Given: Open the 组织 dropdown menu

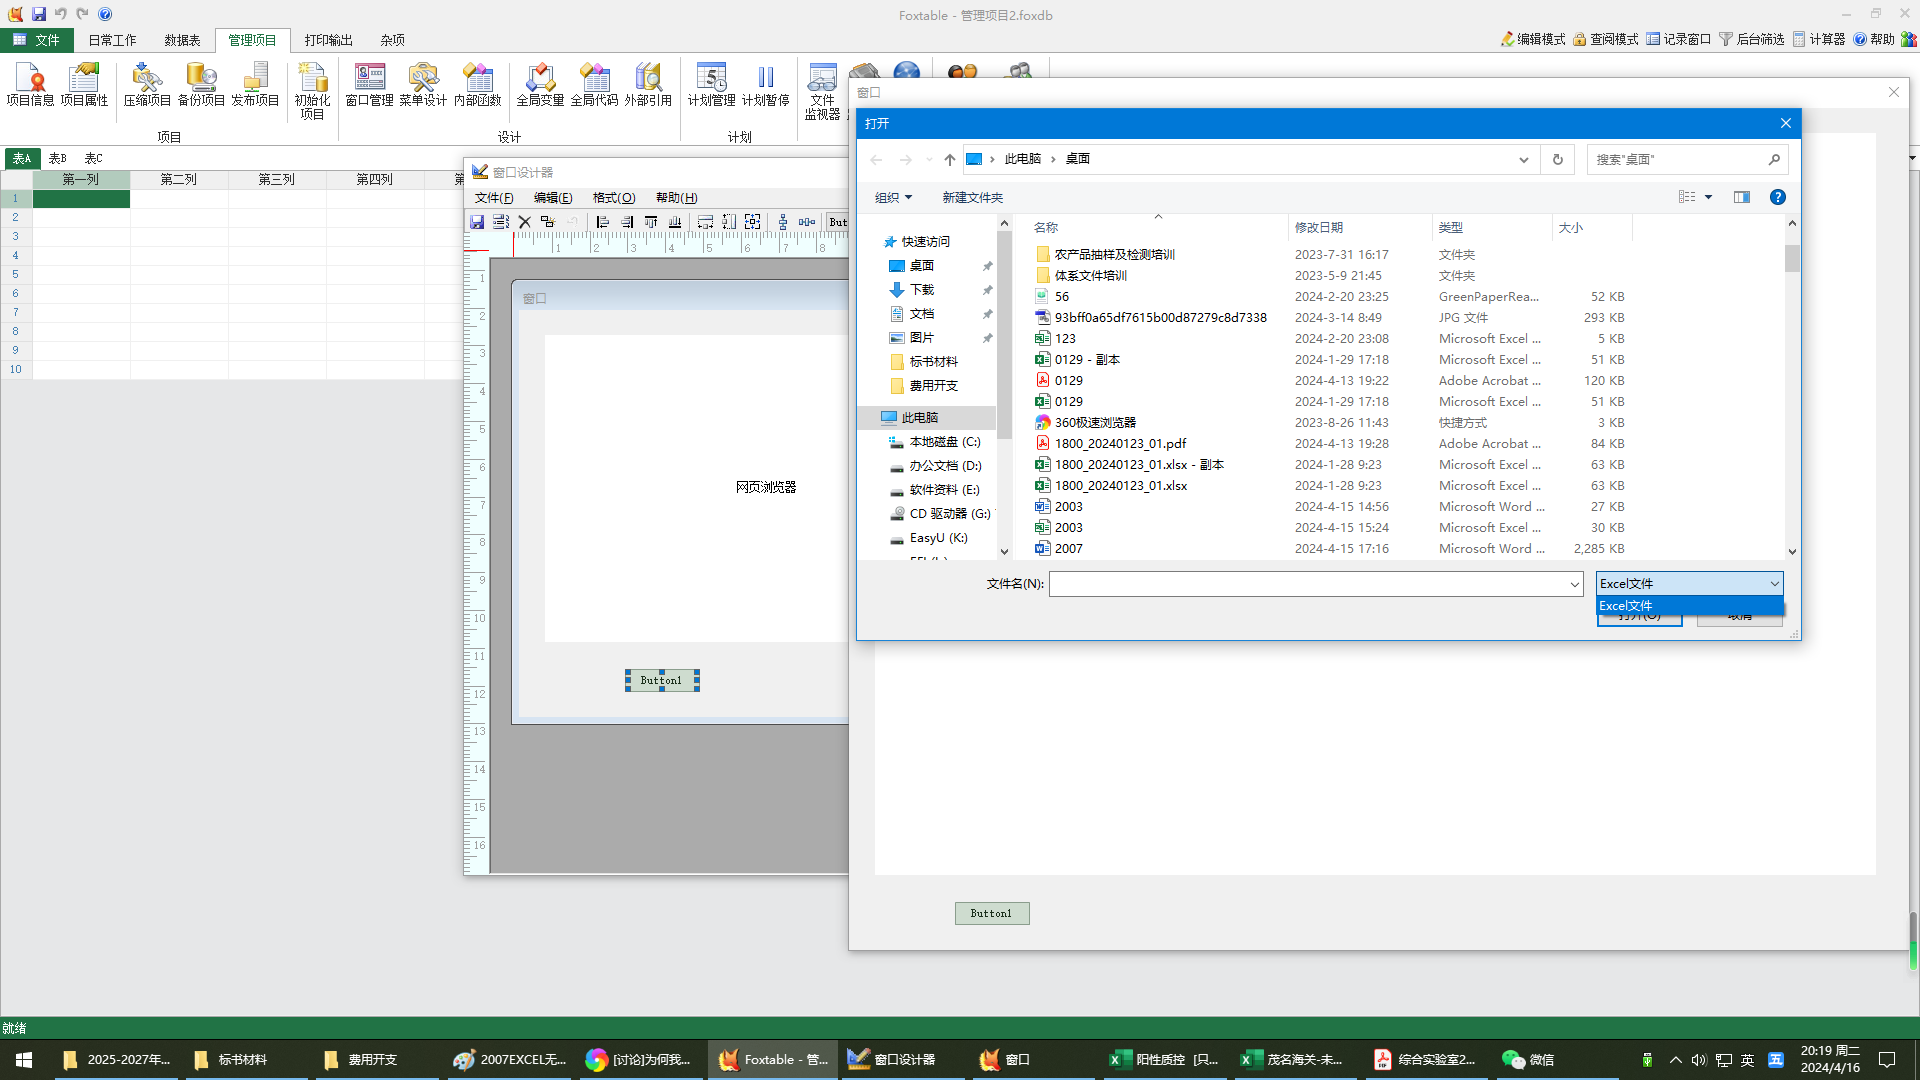Looking at the screenshot, I should [893, 197].
